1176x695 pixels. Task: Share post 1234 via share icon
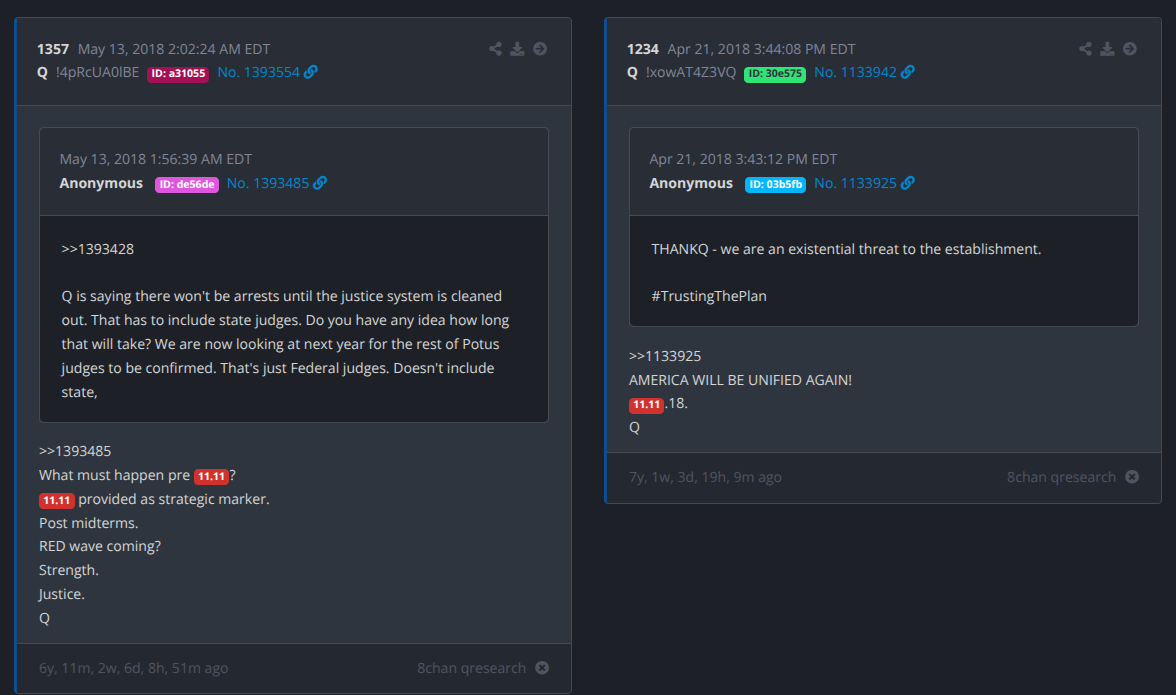(1085, 49)
